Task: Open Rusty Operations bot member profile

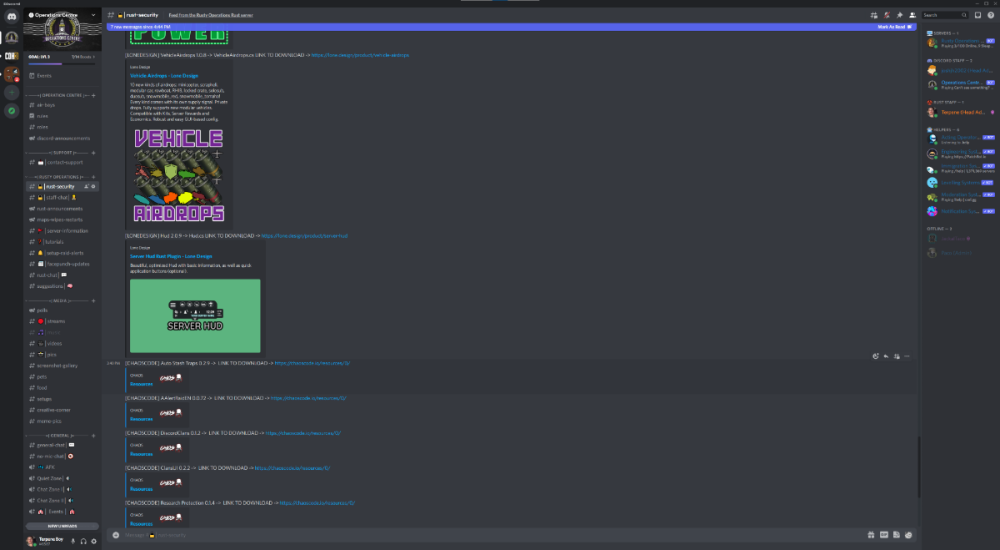Action: pyautogui.click(x=960, y=43)
